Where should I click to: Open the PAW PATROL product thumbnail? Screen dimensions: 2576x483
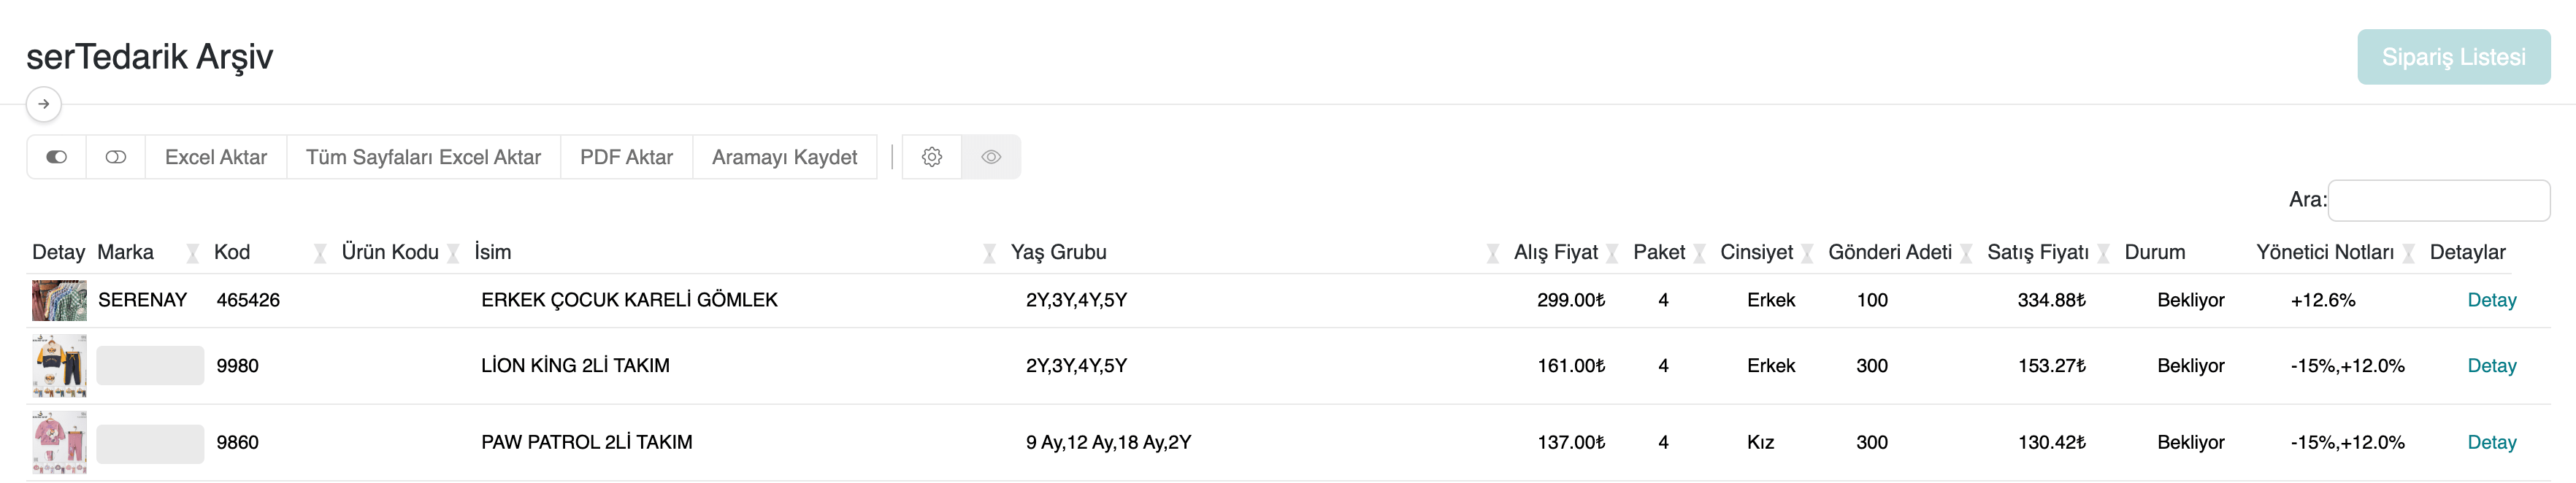coord(59,442)
